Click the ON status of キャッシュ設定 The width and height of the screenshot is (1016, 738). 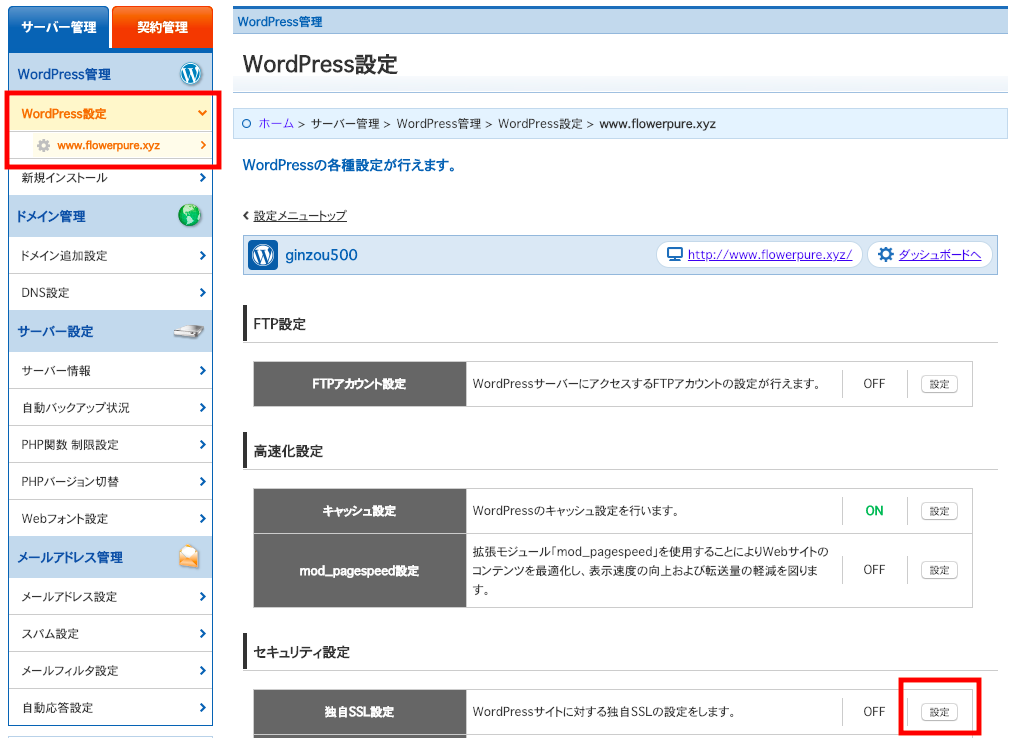click(x=874, y=511)
